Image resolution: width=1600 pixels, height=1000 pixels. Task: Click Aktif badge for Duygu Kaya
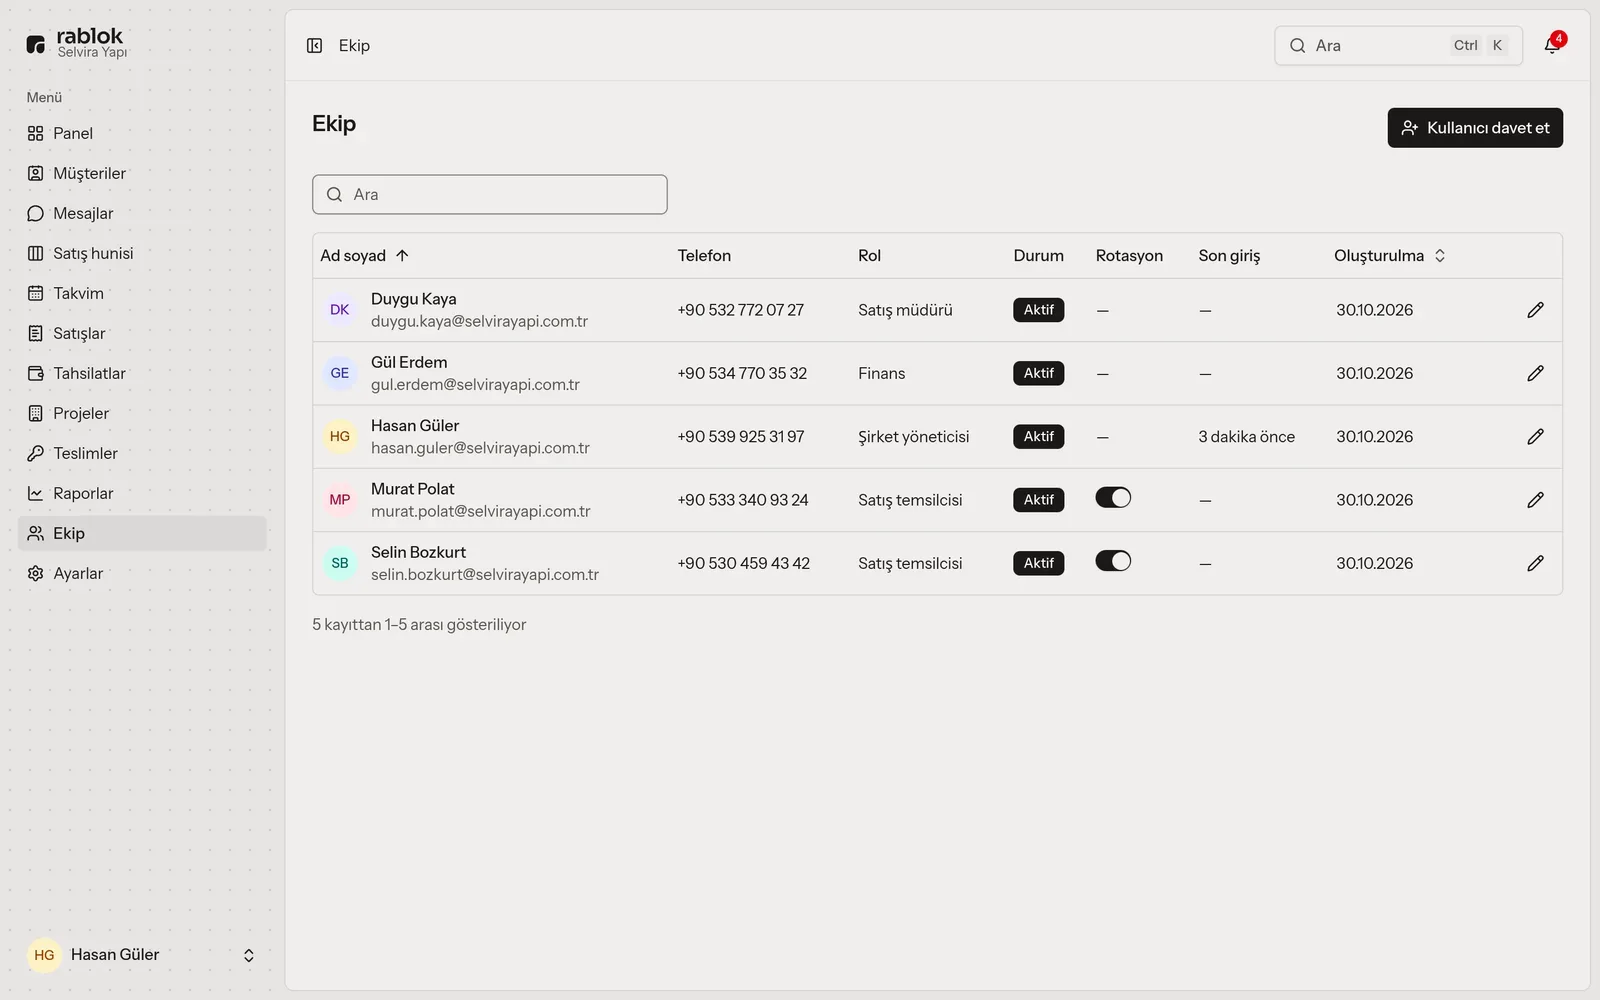1039,310
